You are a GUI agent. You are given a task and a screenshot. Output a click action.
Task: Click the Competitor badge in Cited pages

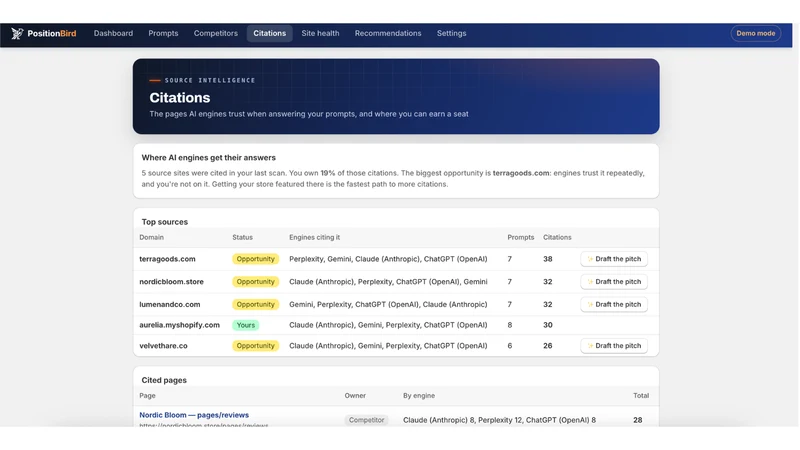pos(366,420)
